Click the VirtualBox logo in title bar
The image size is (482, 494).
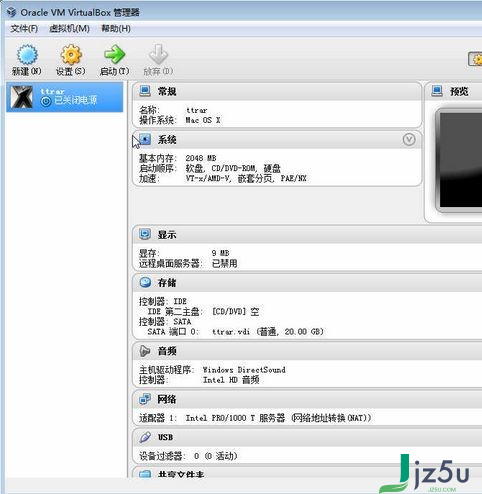[x=11, y=12]
